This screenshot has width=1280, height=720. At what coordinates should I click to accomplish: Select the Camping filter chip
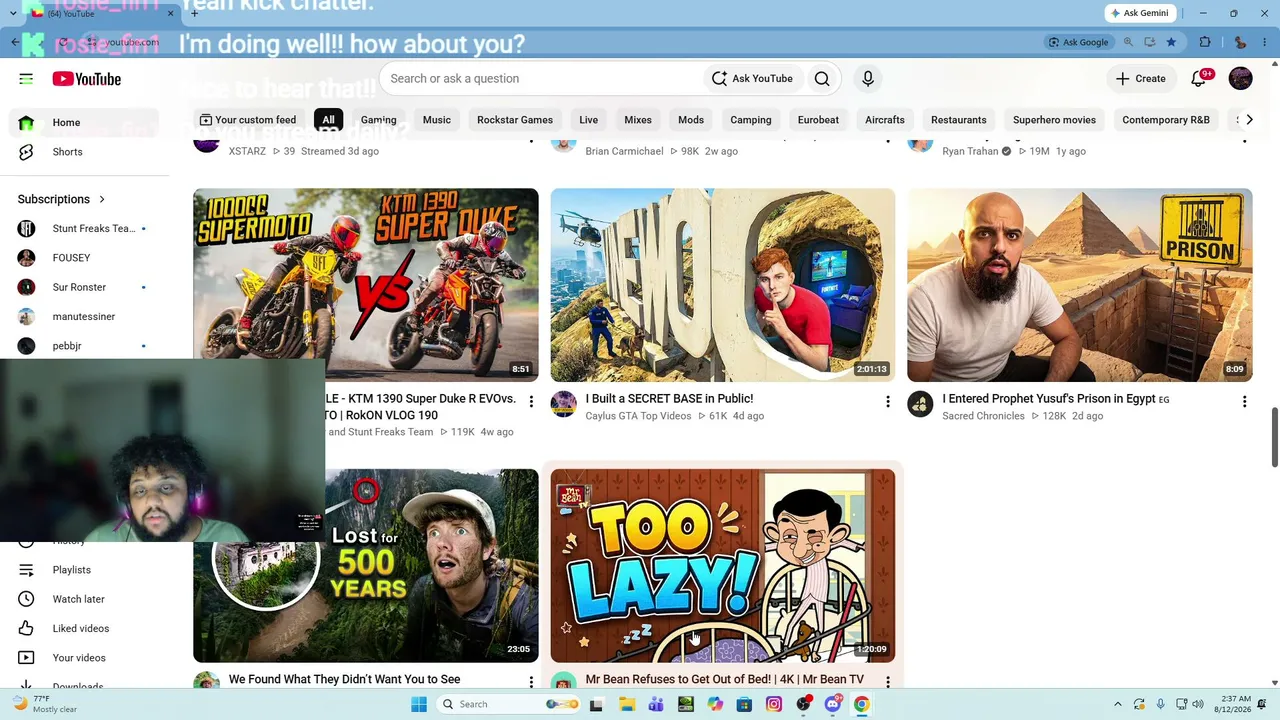(x=751, y=120)
